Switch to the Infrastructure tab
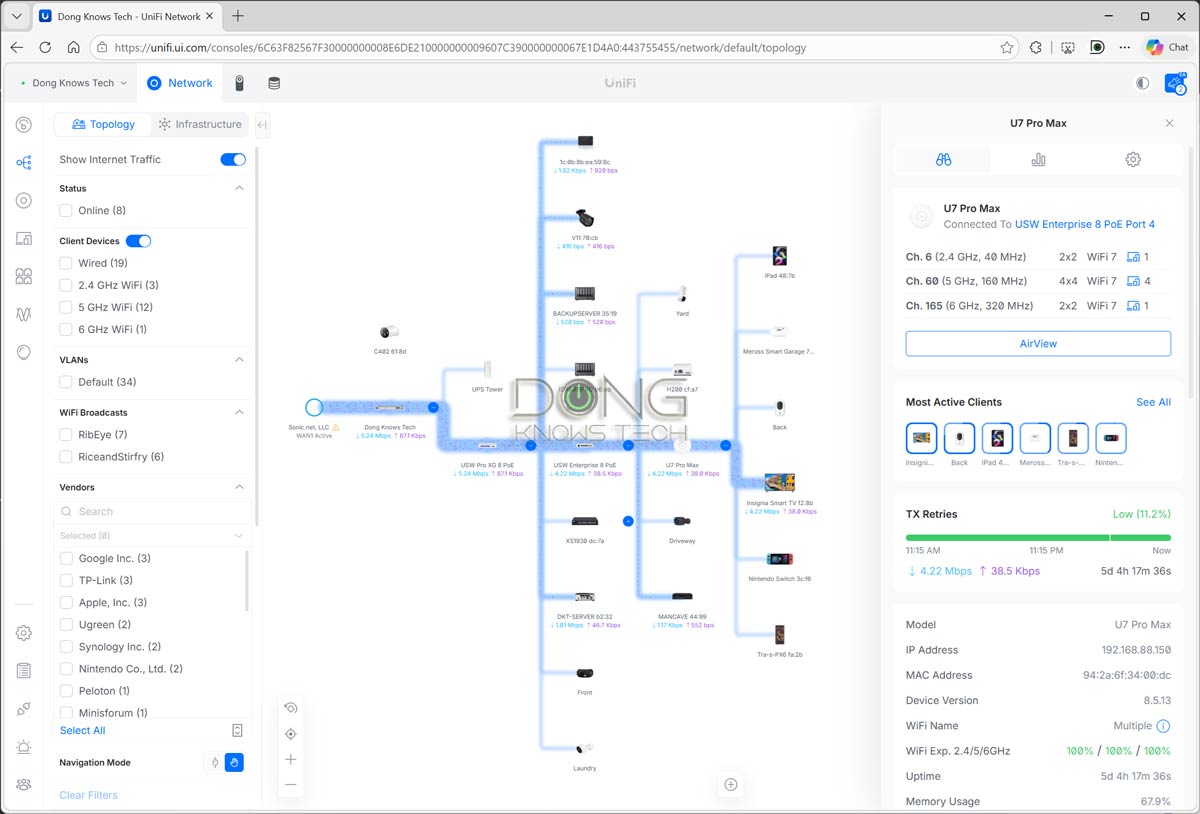The image size is (1200, 814). pyautogui.click(x=199, y=124)
